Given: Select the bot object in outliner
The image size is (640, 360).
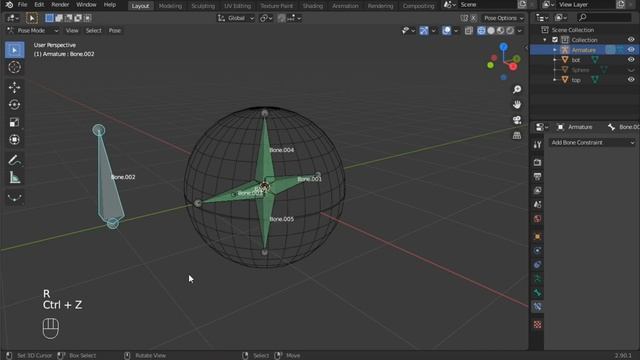Looking at the screenshot, I should 576,60.
